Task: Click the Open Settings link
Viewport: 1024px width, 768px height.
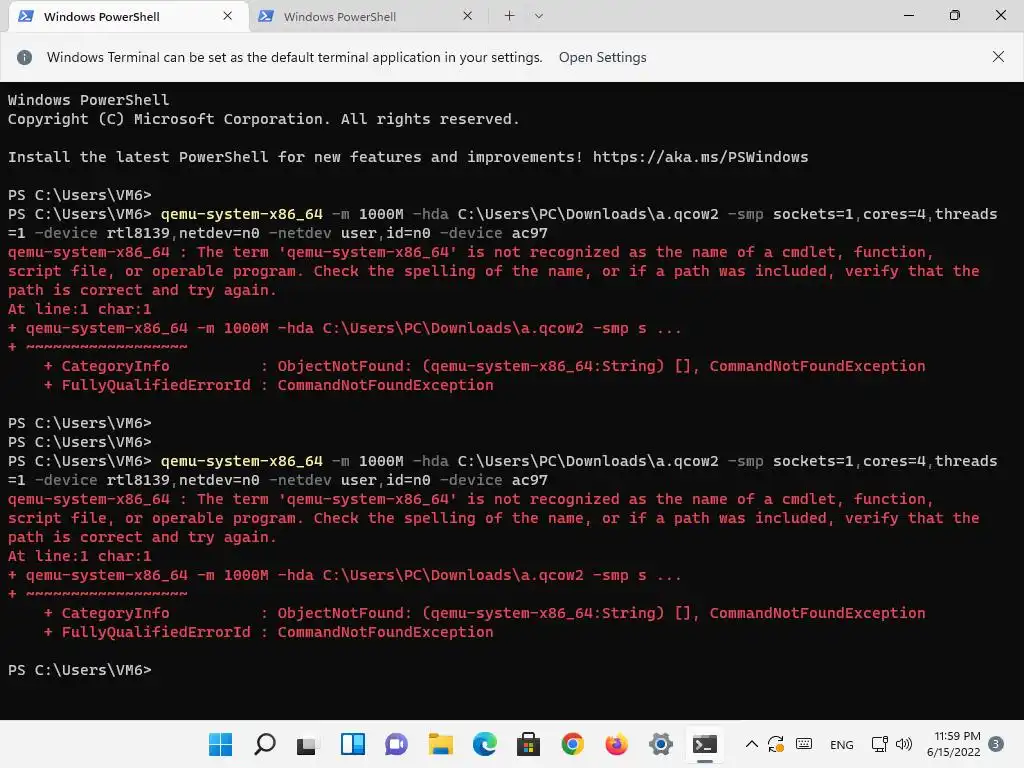Action: coord(602,57)
